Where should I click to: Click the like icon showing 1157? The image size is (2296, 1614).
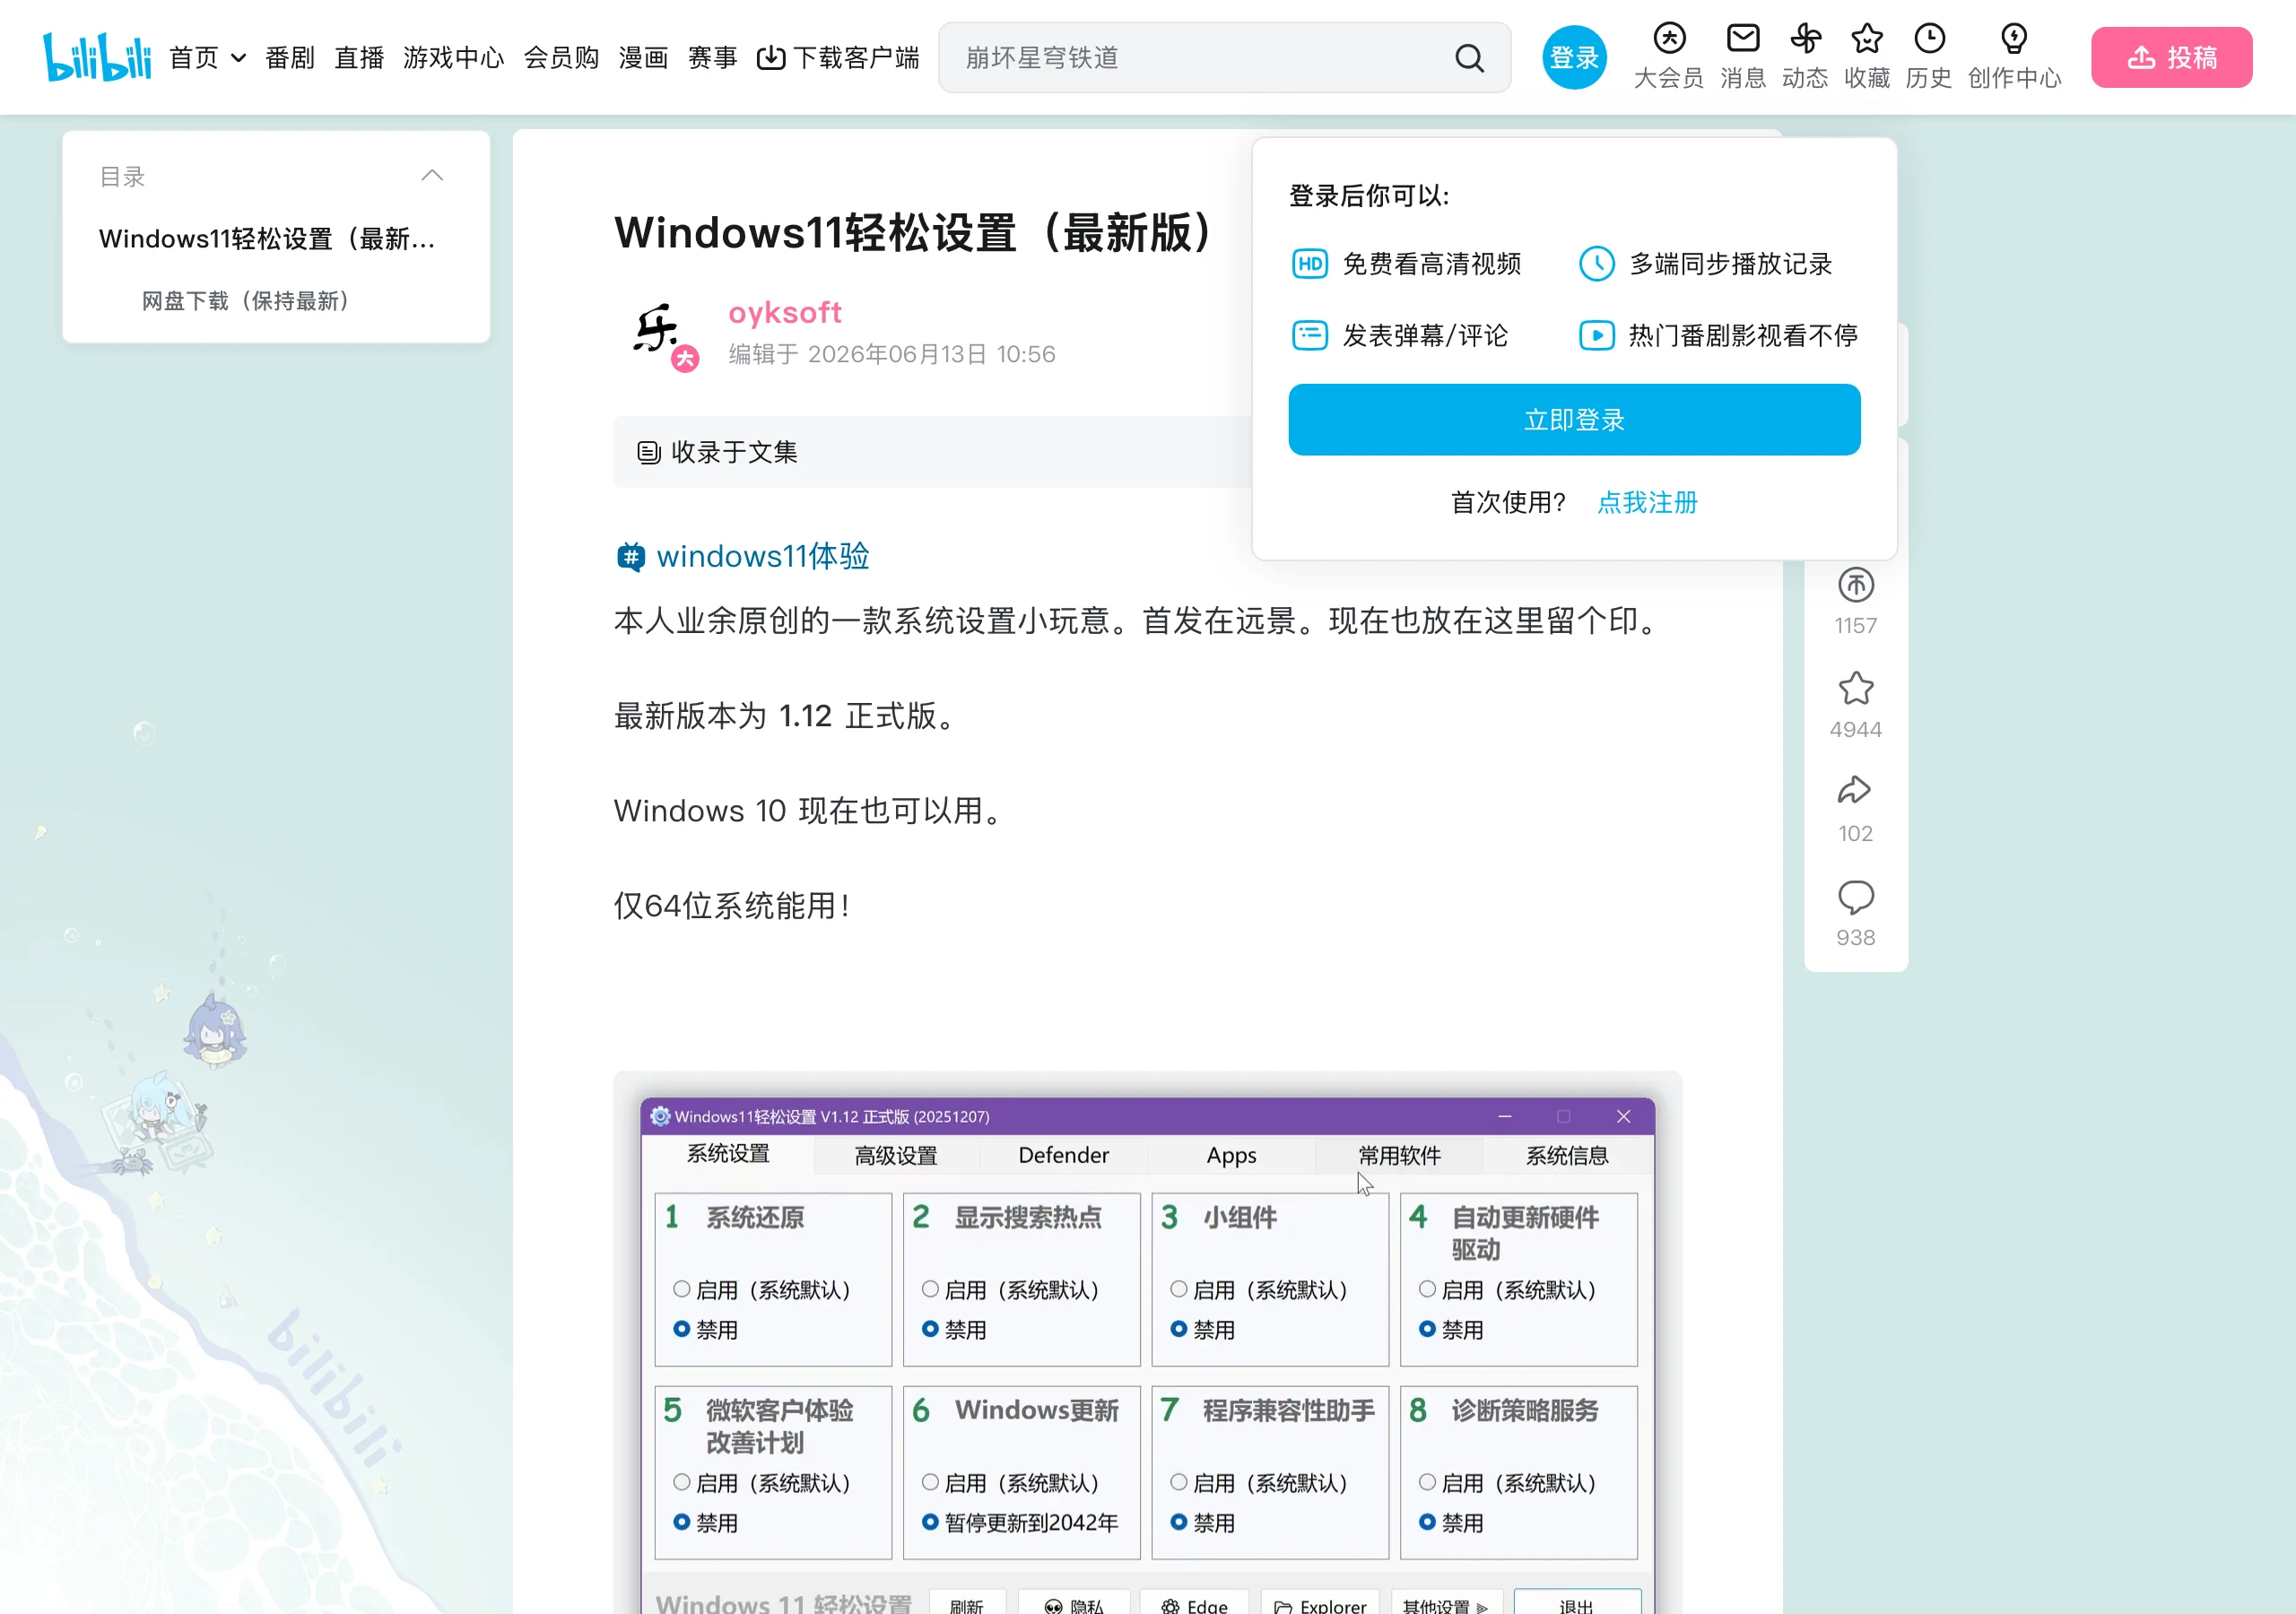(1856, 585)
